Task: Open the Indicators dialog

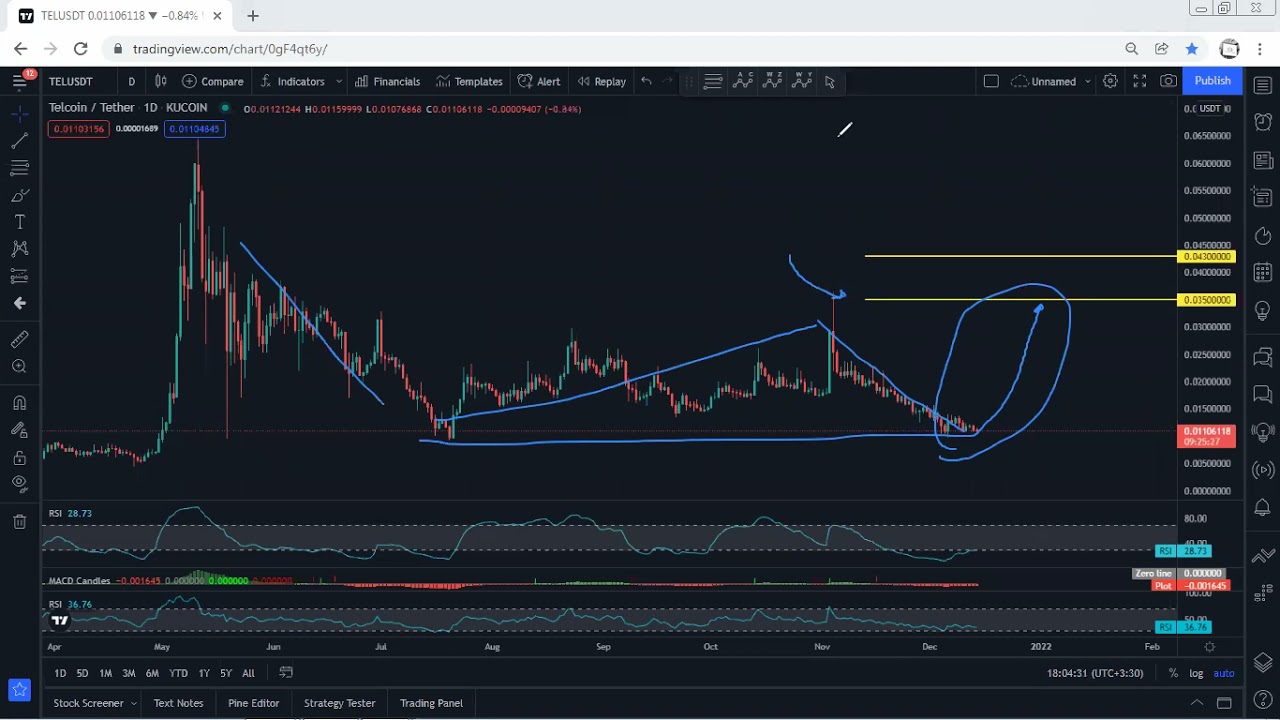Action: pos(292,81)
